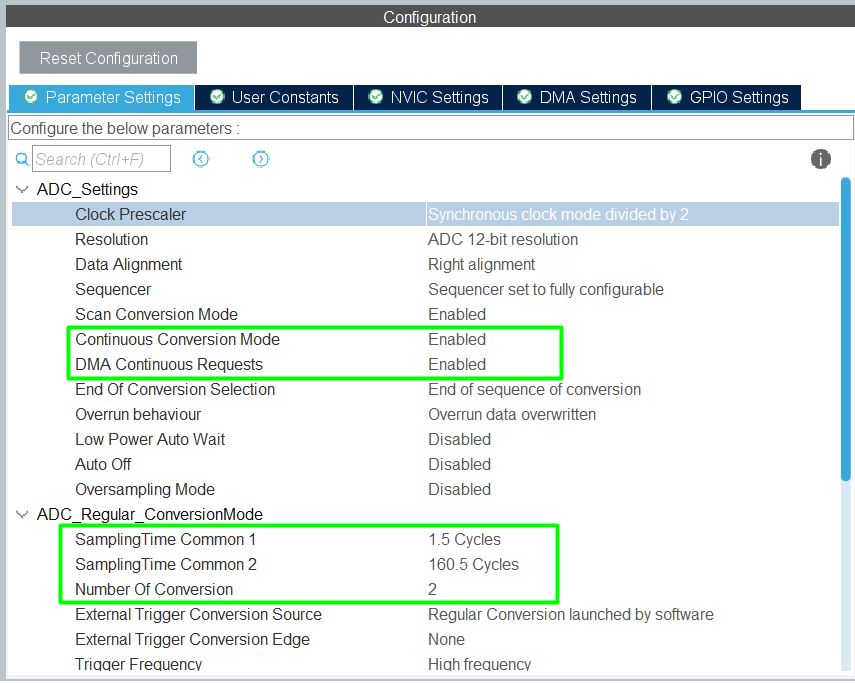Toggle Continuous Conversion Mode Enabled value
This screenshot has width=855, height=683.
(x=457, y=339)
